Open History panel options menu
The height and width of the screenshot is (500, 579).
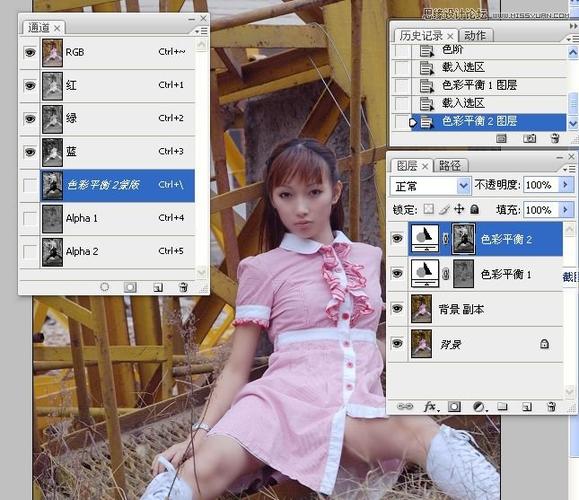pos(573,38)
